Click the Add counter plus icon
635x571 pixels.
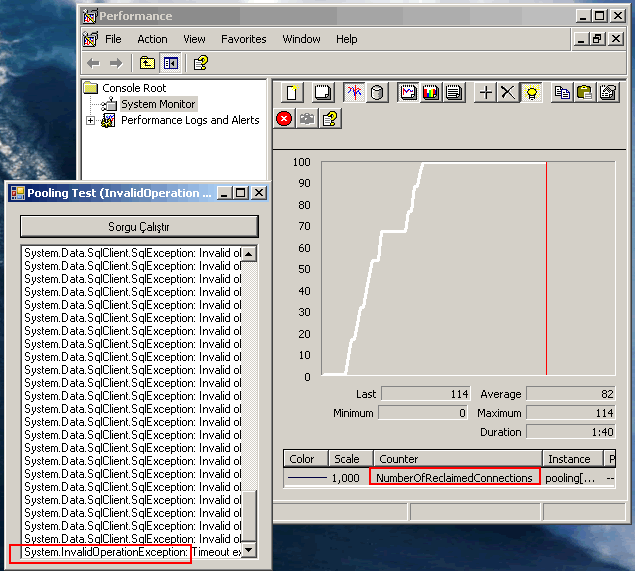(x=486, y=93)
